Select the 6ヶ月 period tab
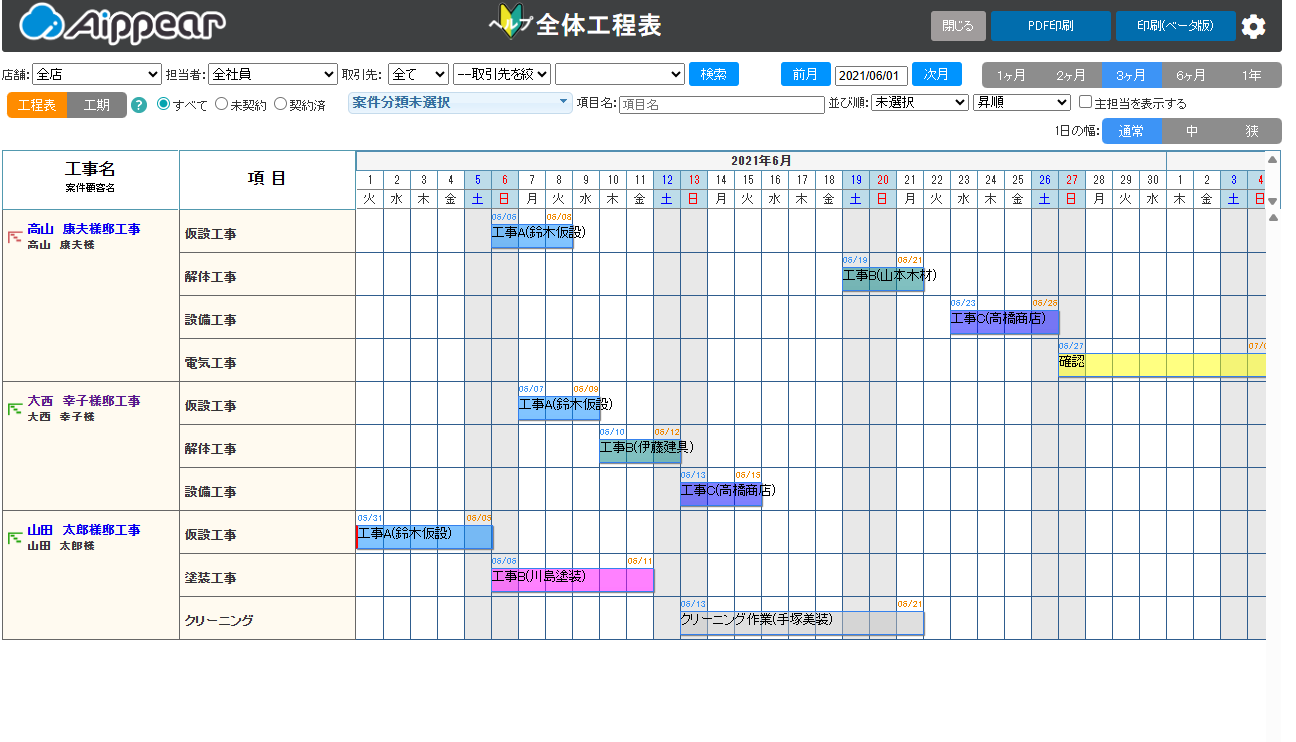 point(1191,75)
